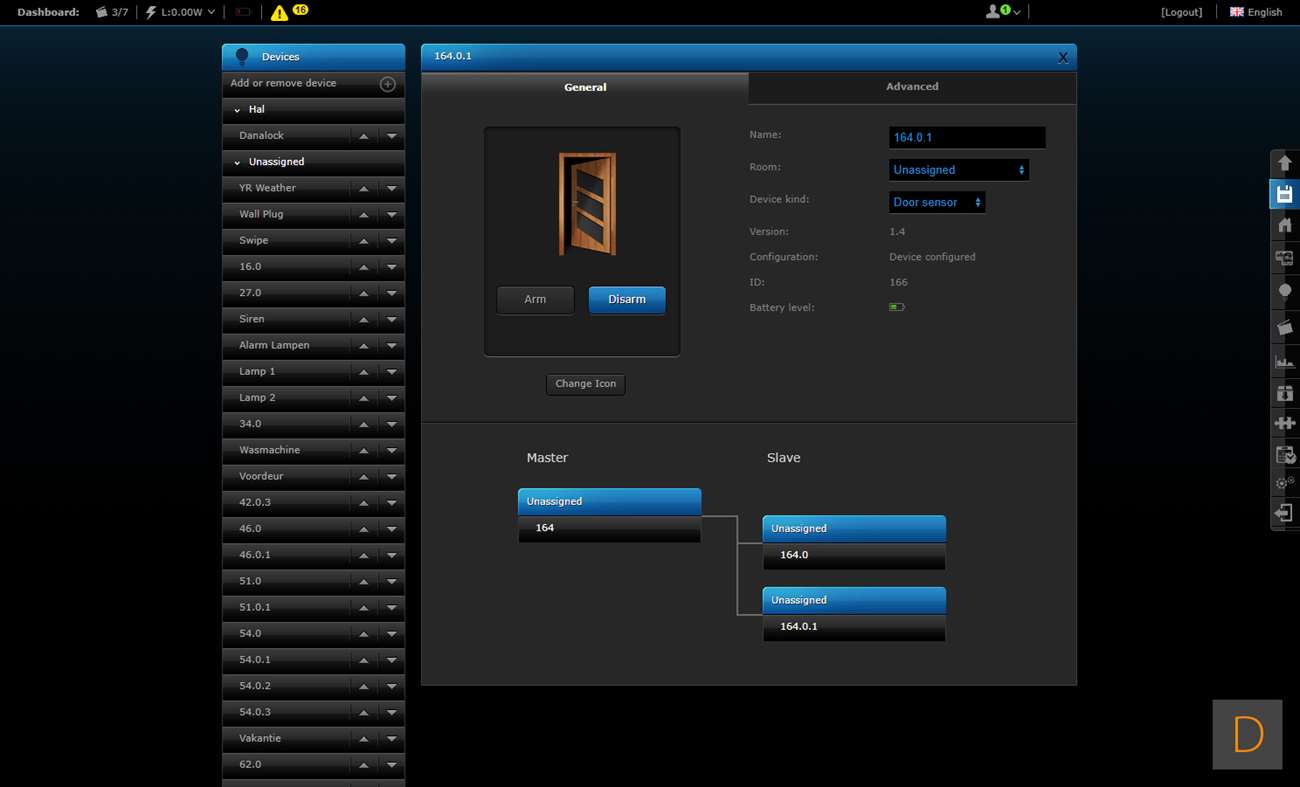The width and height of the screenshot is (1300, 787).
Task: Click the Change Icon button
Action: (x=586, y=384)
